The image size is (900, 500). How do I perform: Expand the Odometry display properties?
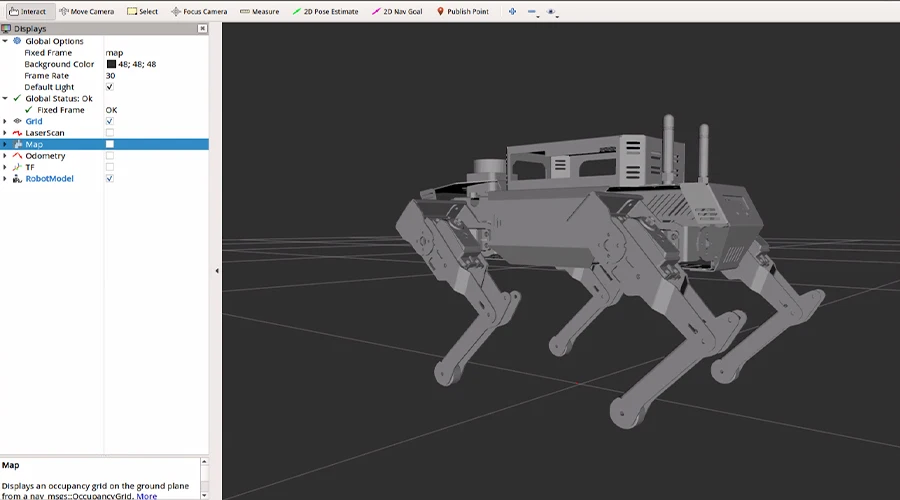tap(5, 156)
